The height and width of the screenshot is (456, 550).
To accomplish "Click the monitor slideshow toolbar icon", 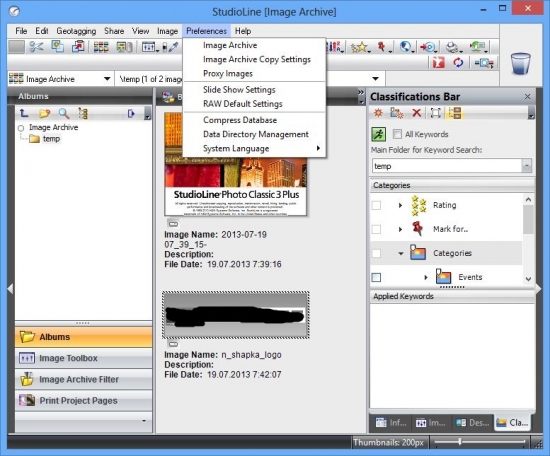I will tap(477, 47).
